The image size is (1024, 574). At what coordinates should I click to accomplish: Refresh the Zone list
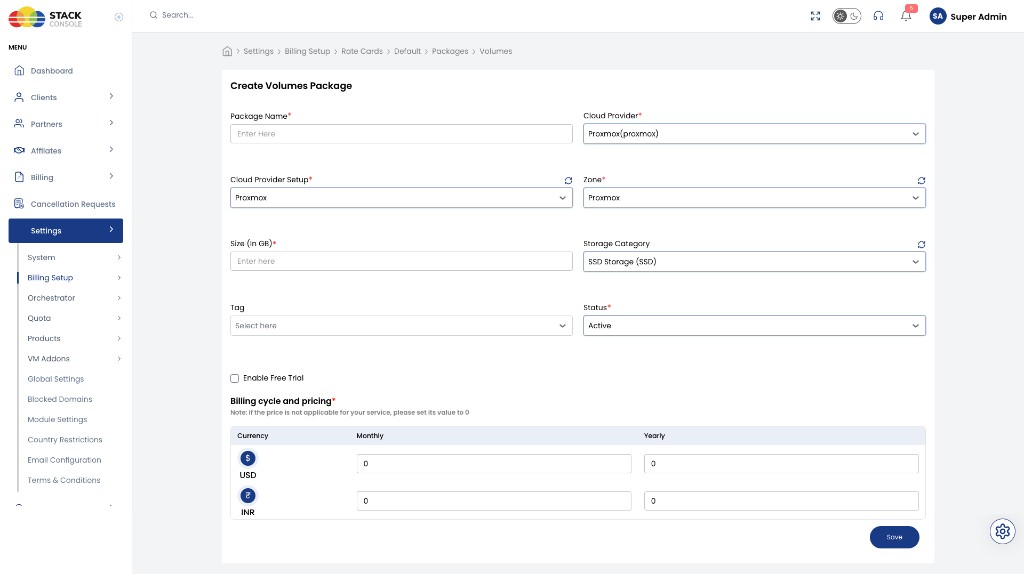click(x=921, y=180)
